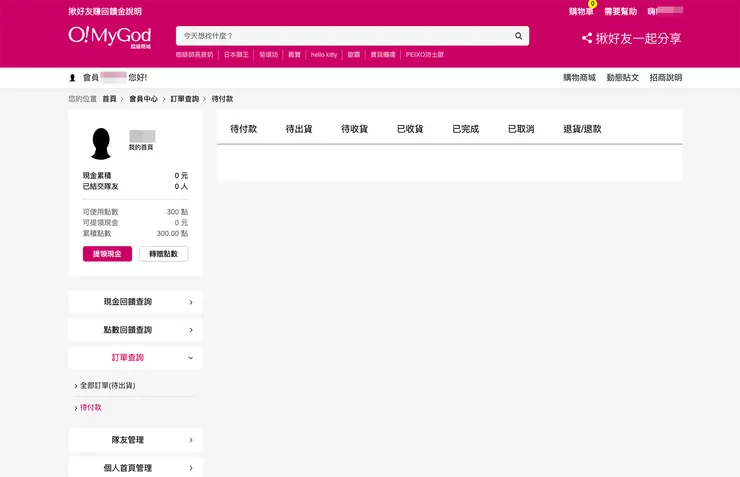Click the 300 點 usable points value
The image size is (740, 477).
pyautogui.click(x=177, y=212)
